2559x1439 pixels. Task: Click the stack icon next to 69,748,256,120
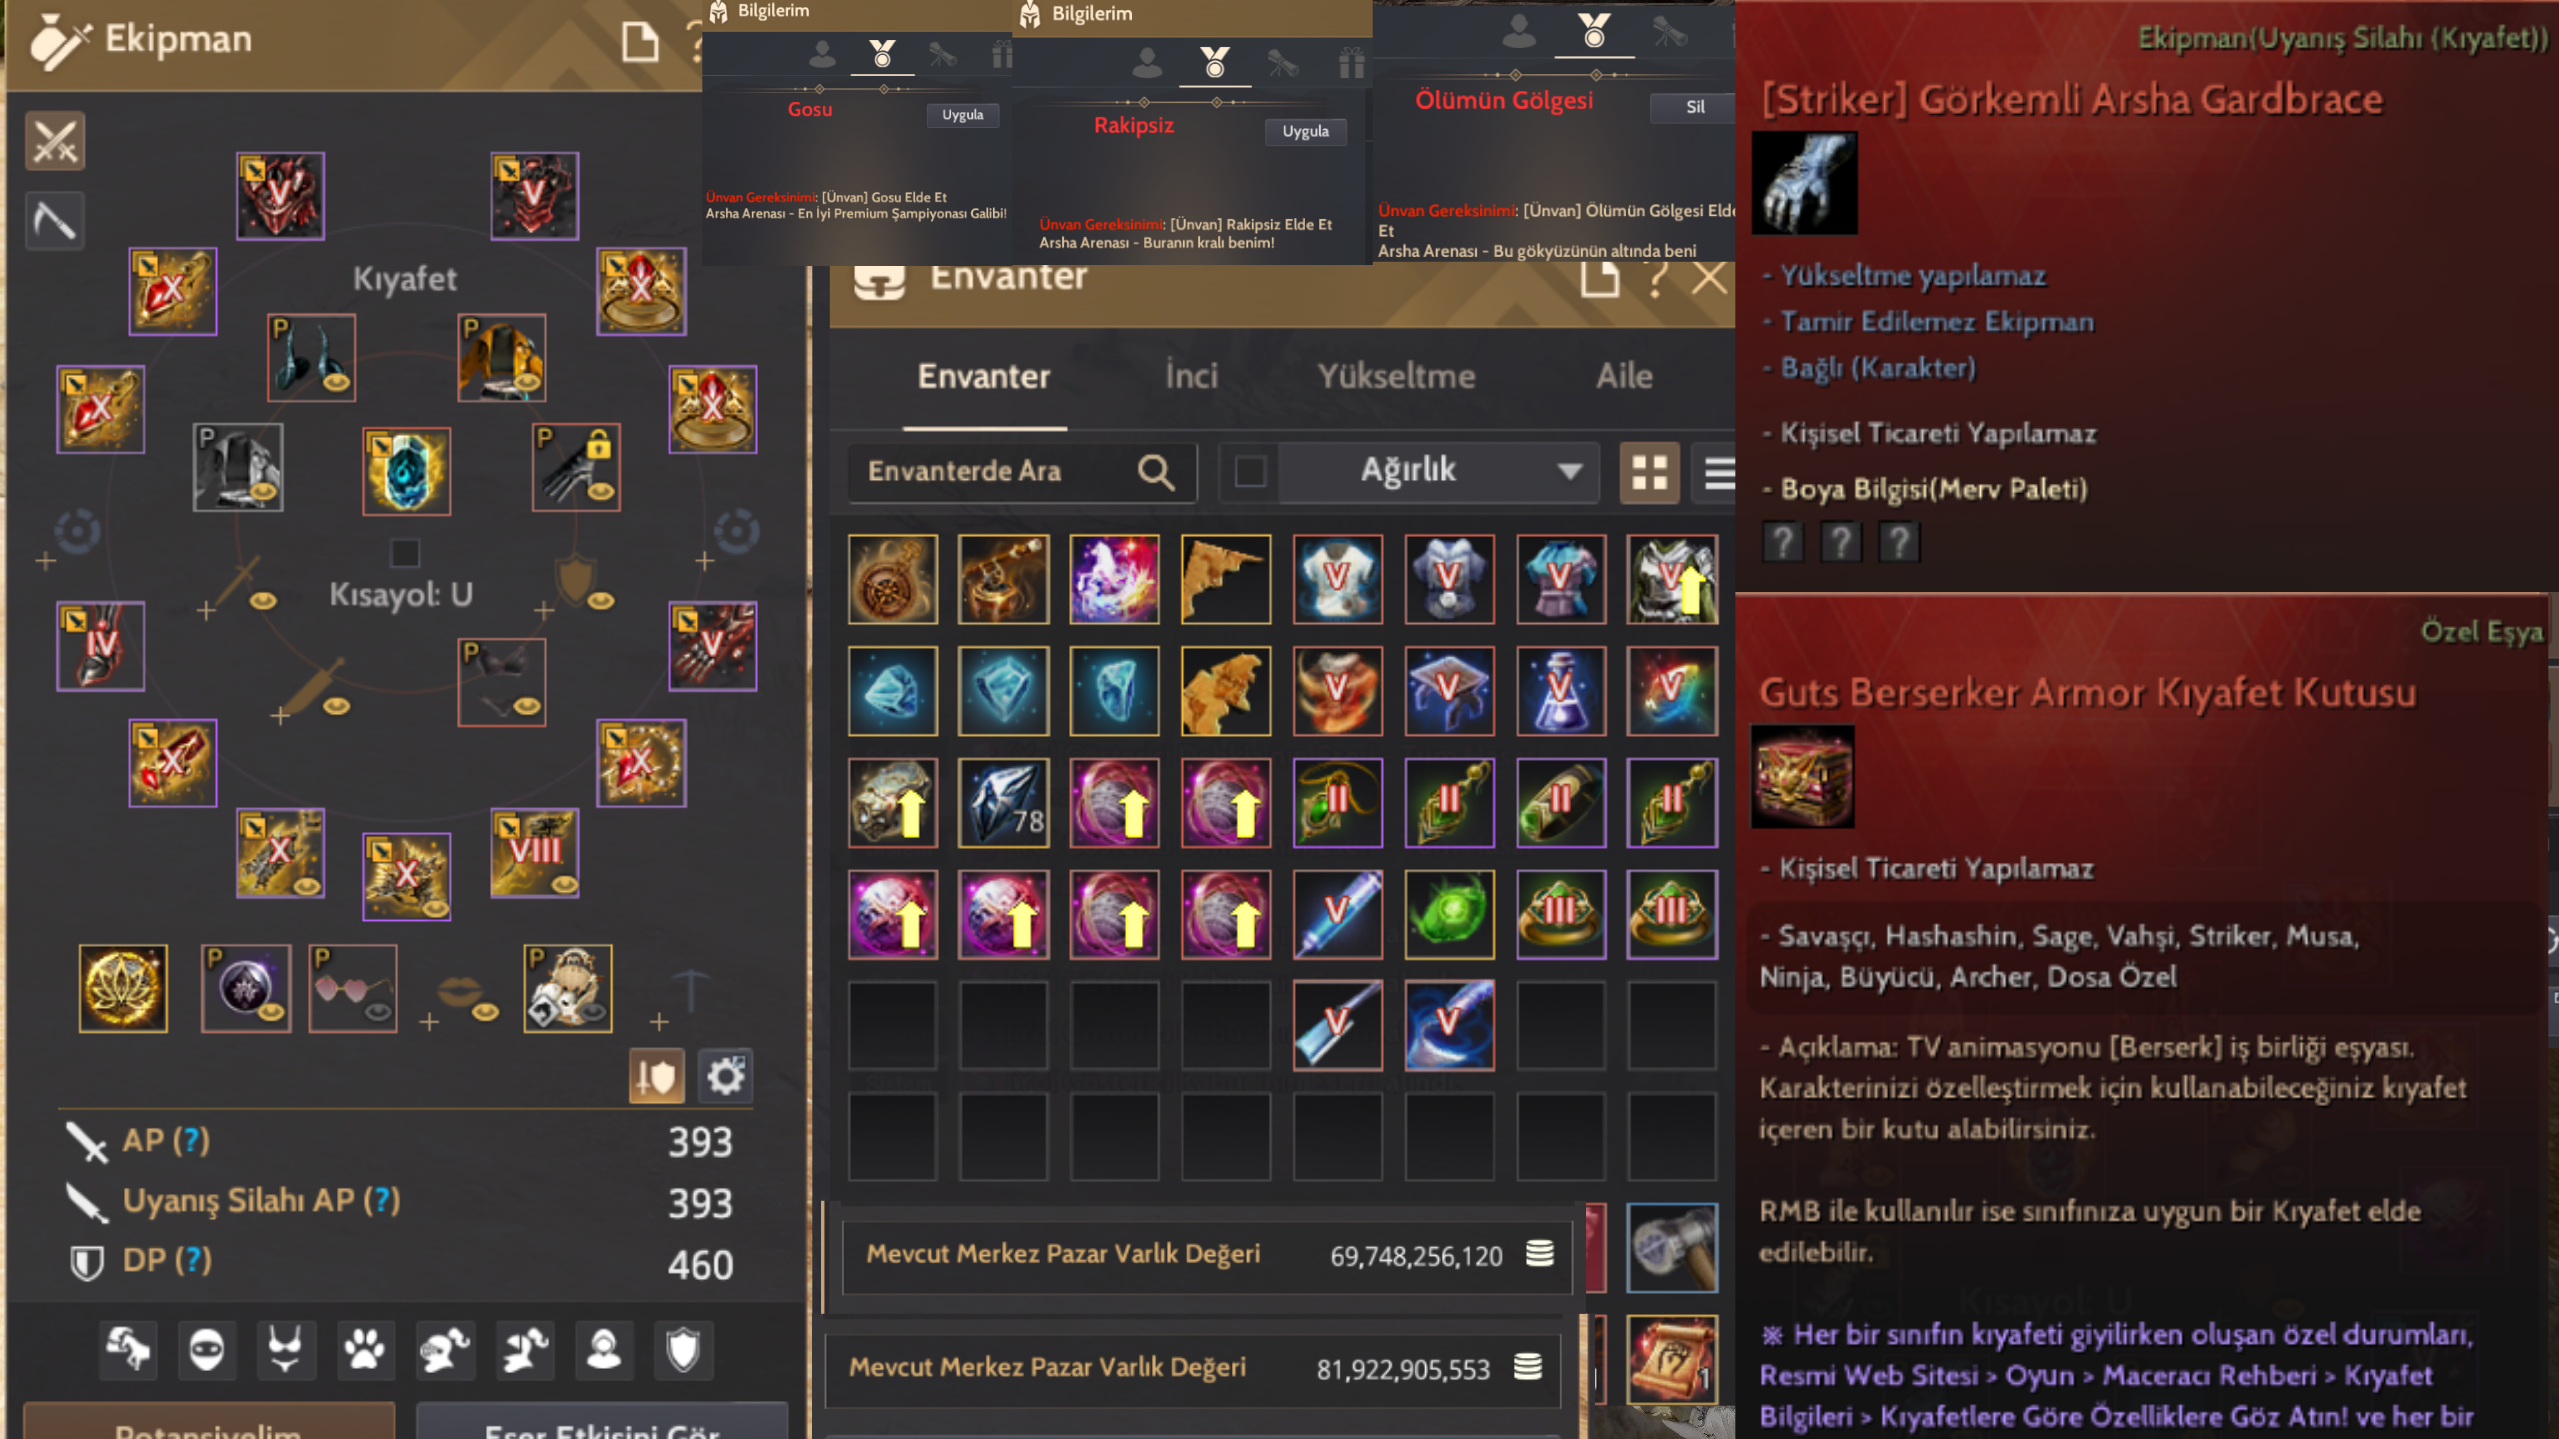[1539, 1254]
